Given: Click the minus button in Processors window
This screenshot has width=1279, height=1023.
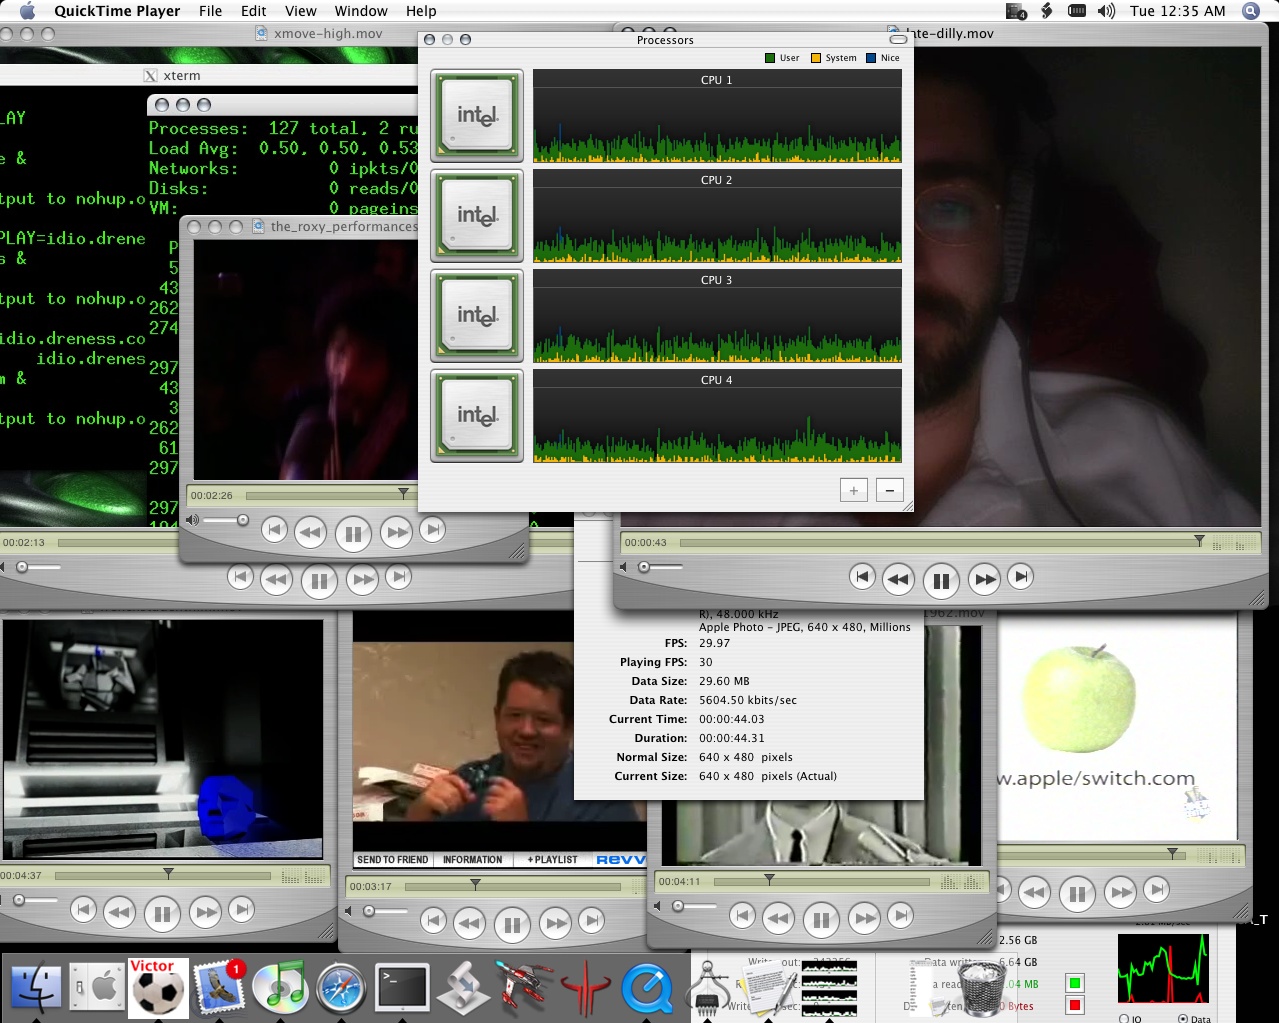Looking at the screenshot, I should click(889, 490).
